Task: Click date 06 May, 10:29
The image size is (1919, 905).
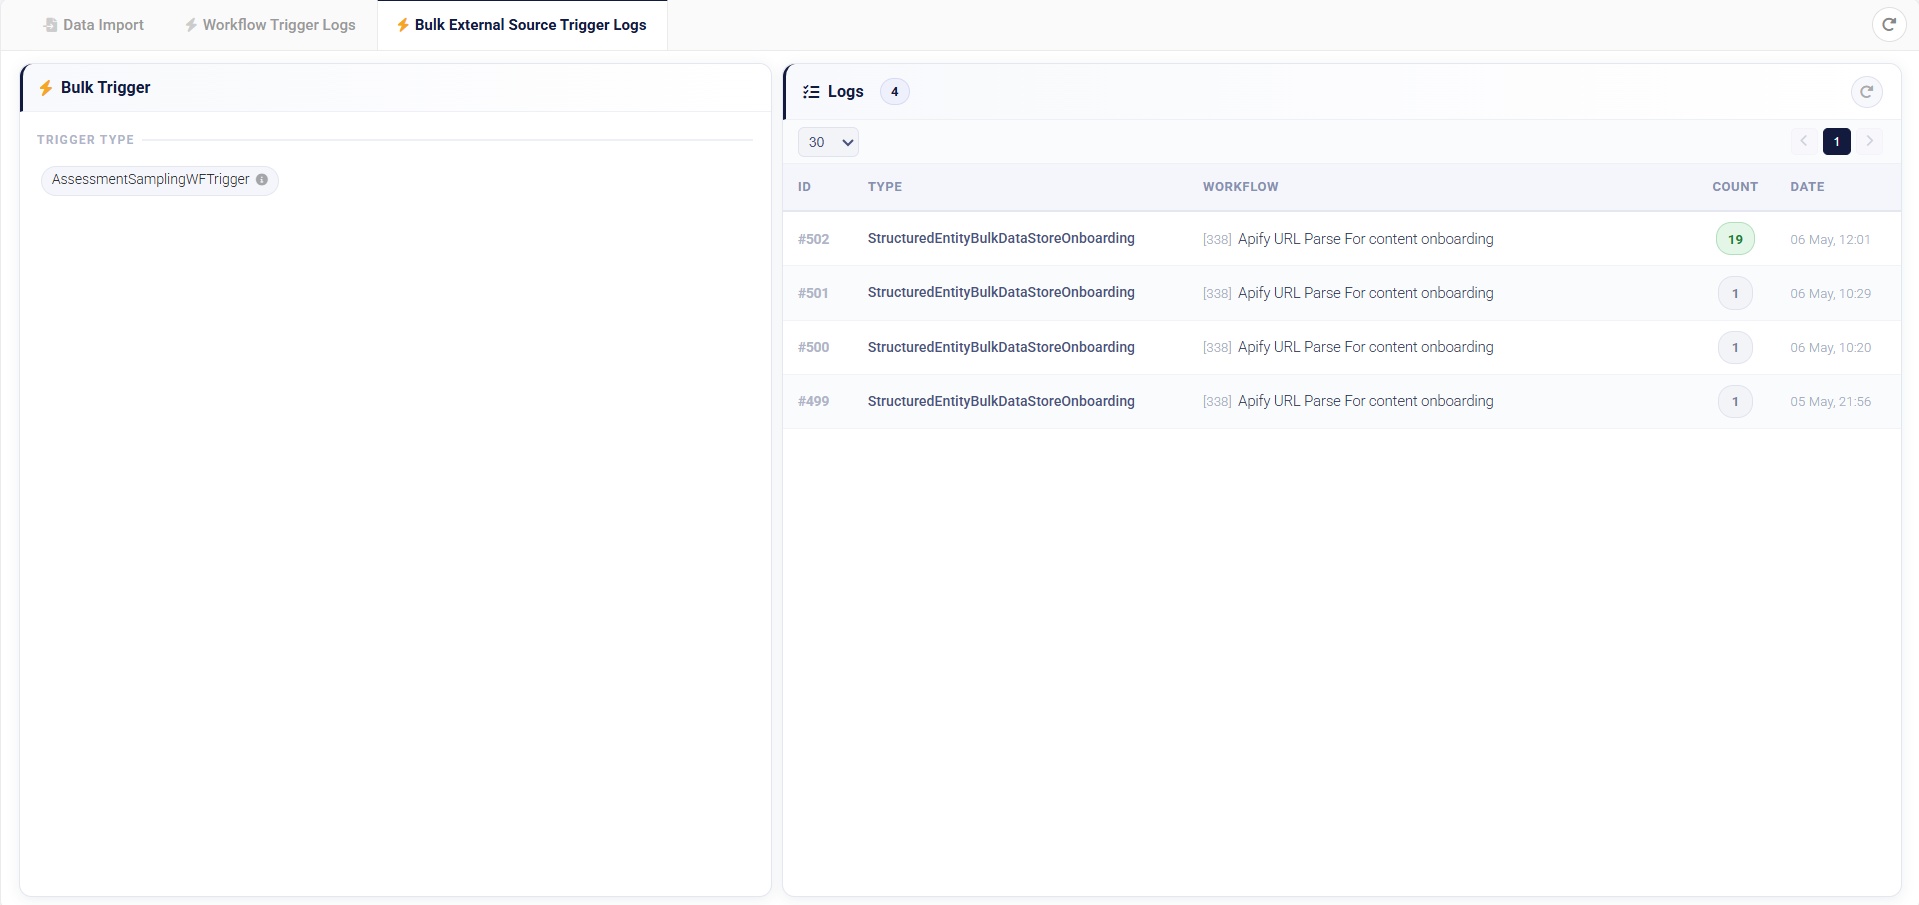Action: click(x=1830, y=294)
